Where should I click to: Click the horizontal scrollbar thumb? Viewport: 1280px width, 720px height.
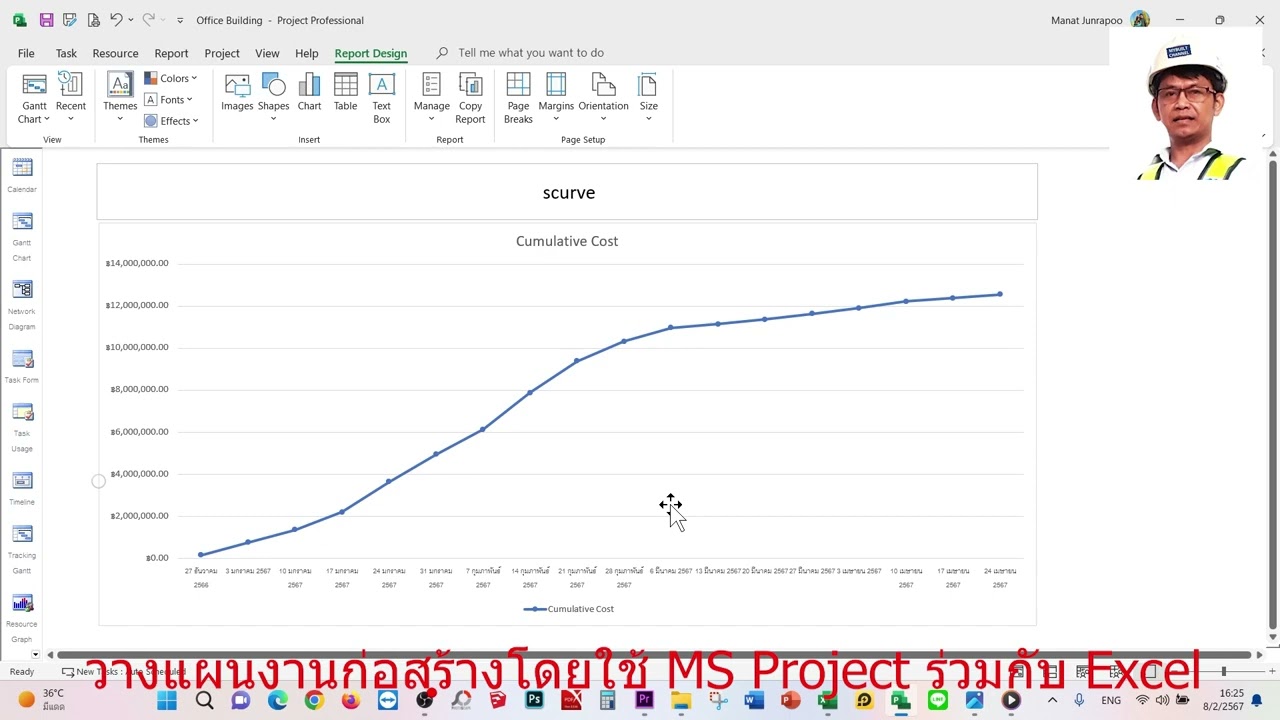click(x=653, y=655)
